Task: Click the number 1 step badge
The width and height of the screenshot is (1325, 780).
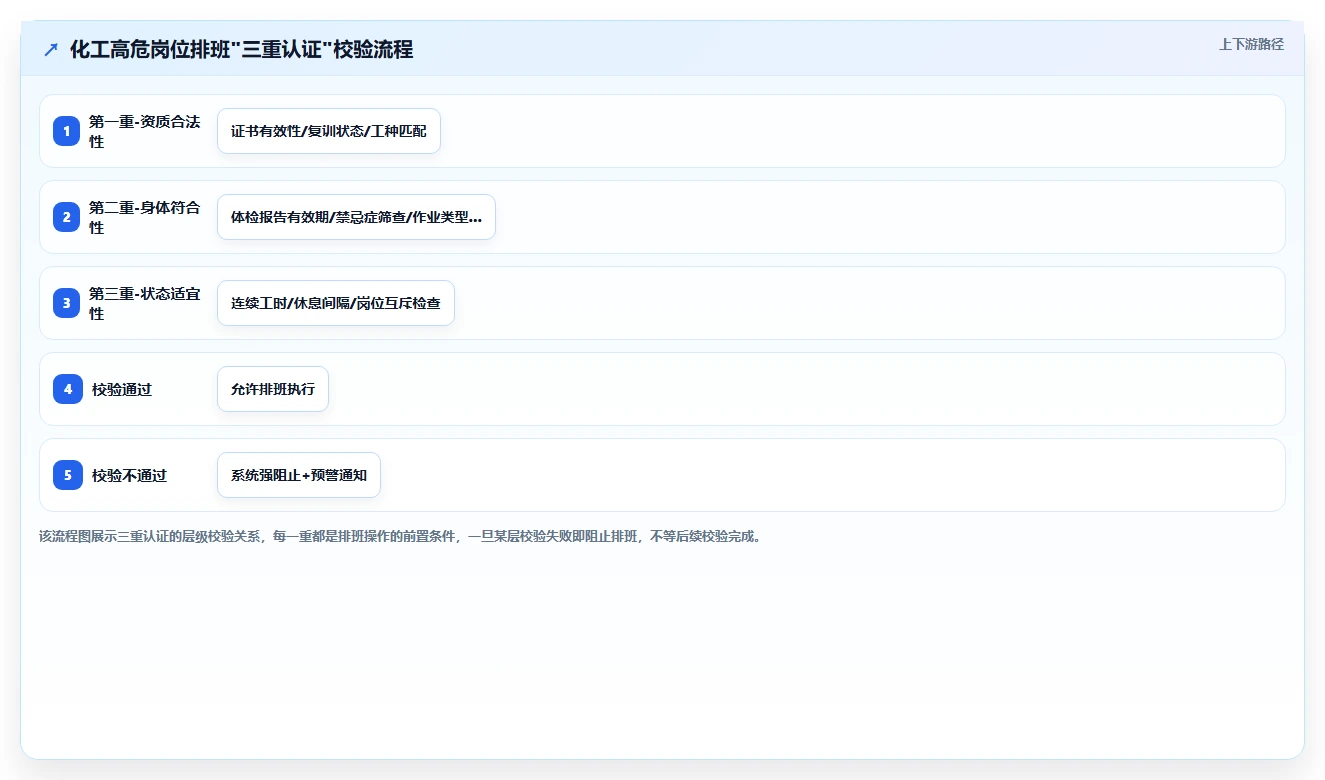Action: pos(67,131)
